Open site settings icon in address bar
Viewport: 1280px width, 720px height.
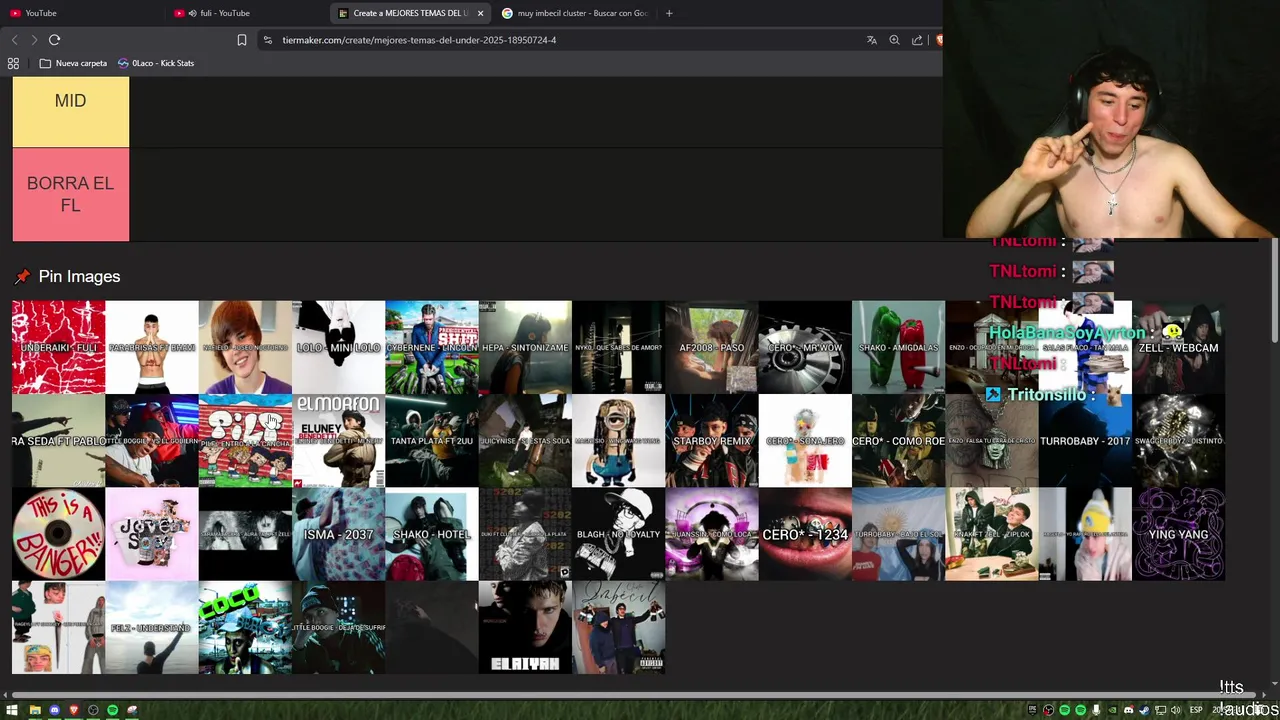click(267, 40)
